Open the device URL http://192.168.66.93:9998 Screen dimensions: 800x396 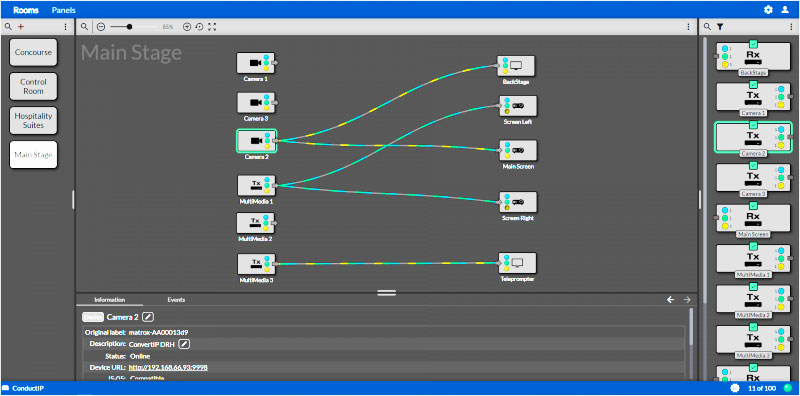(x=168, y=367)
